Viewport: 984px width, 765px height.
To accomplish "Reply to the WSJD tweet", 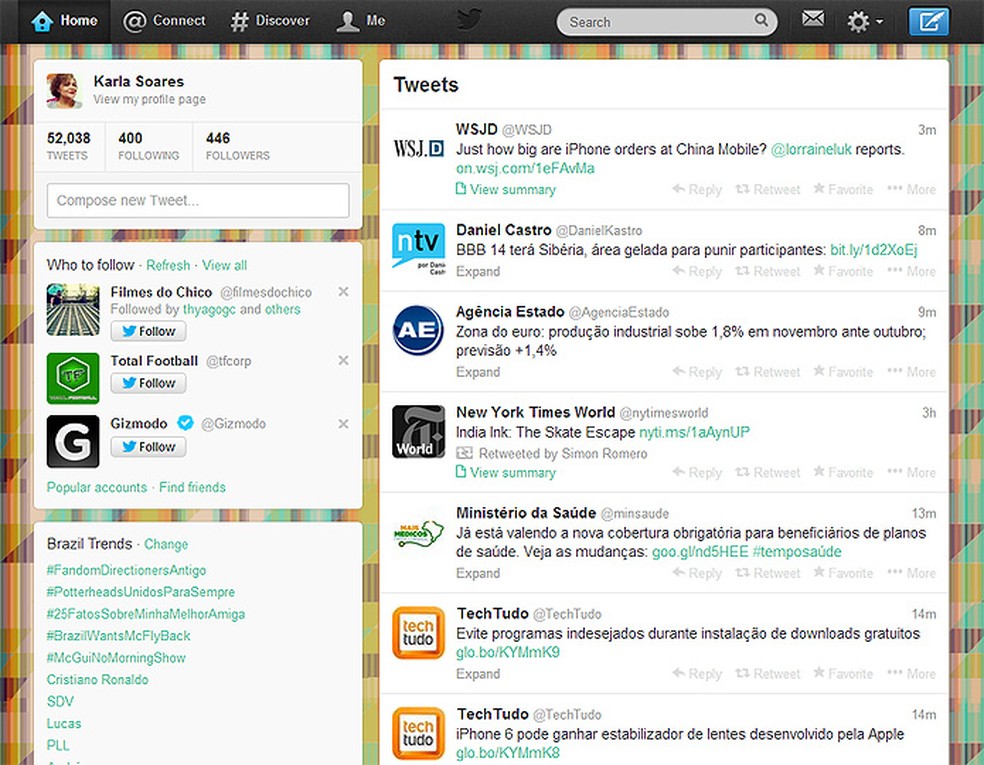I will [x=697, y=190].
